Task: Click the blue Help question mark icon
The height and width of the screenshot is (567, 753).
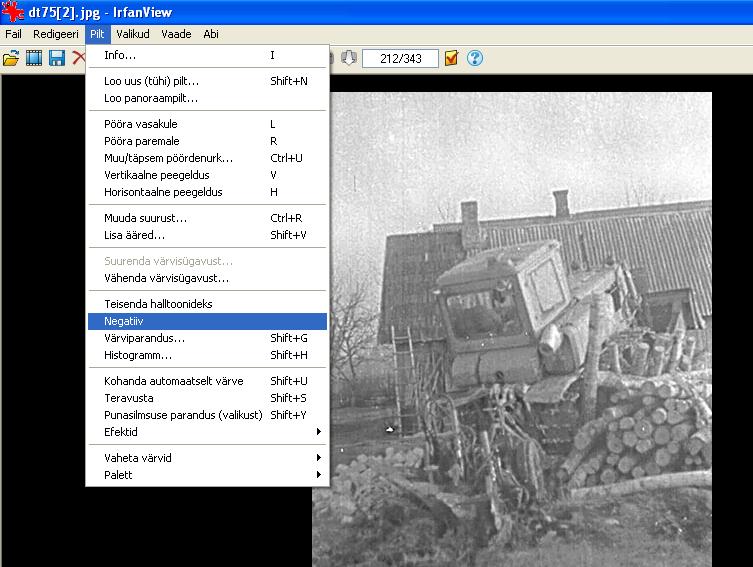Action: coord(475,58)
